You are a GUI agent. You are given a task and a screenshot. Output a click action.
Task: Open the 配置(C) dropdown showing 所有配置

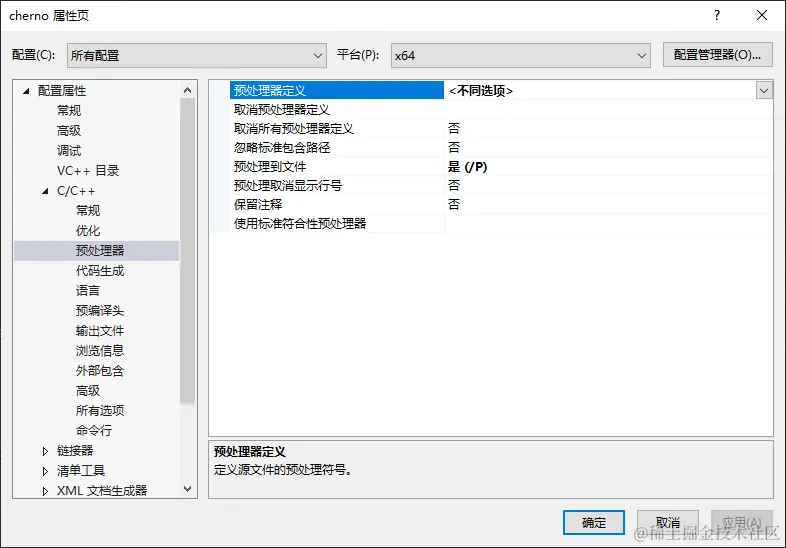click(196, 56)
